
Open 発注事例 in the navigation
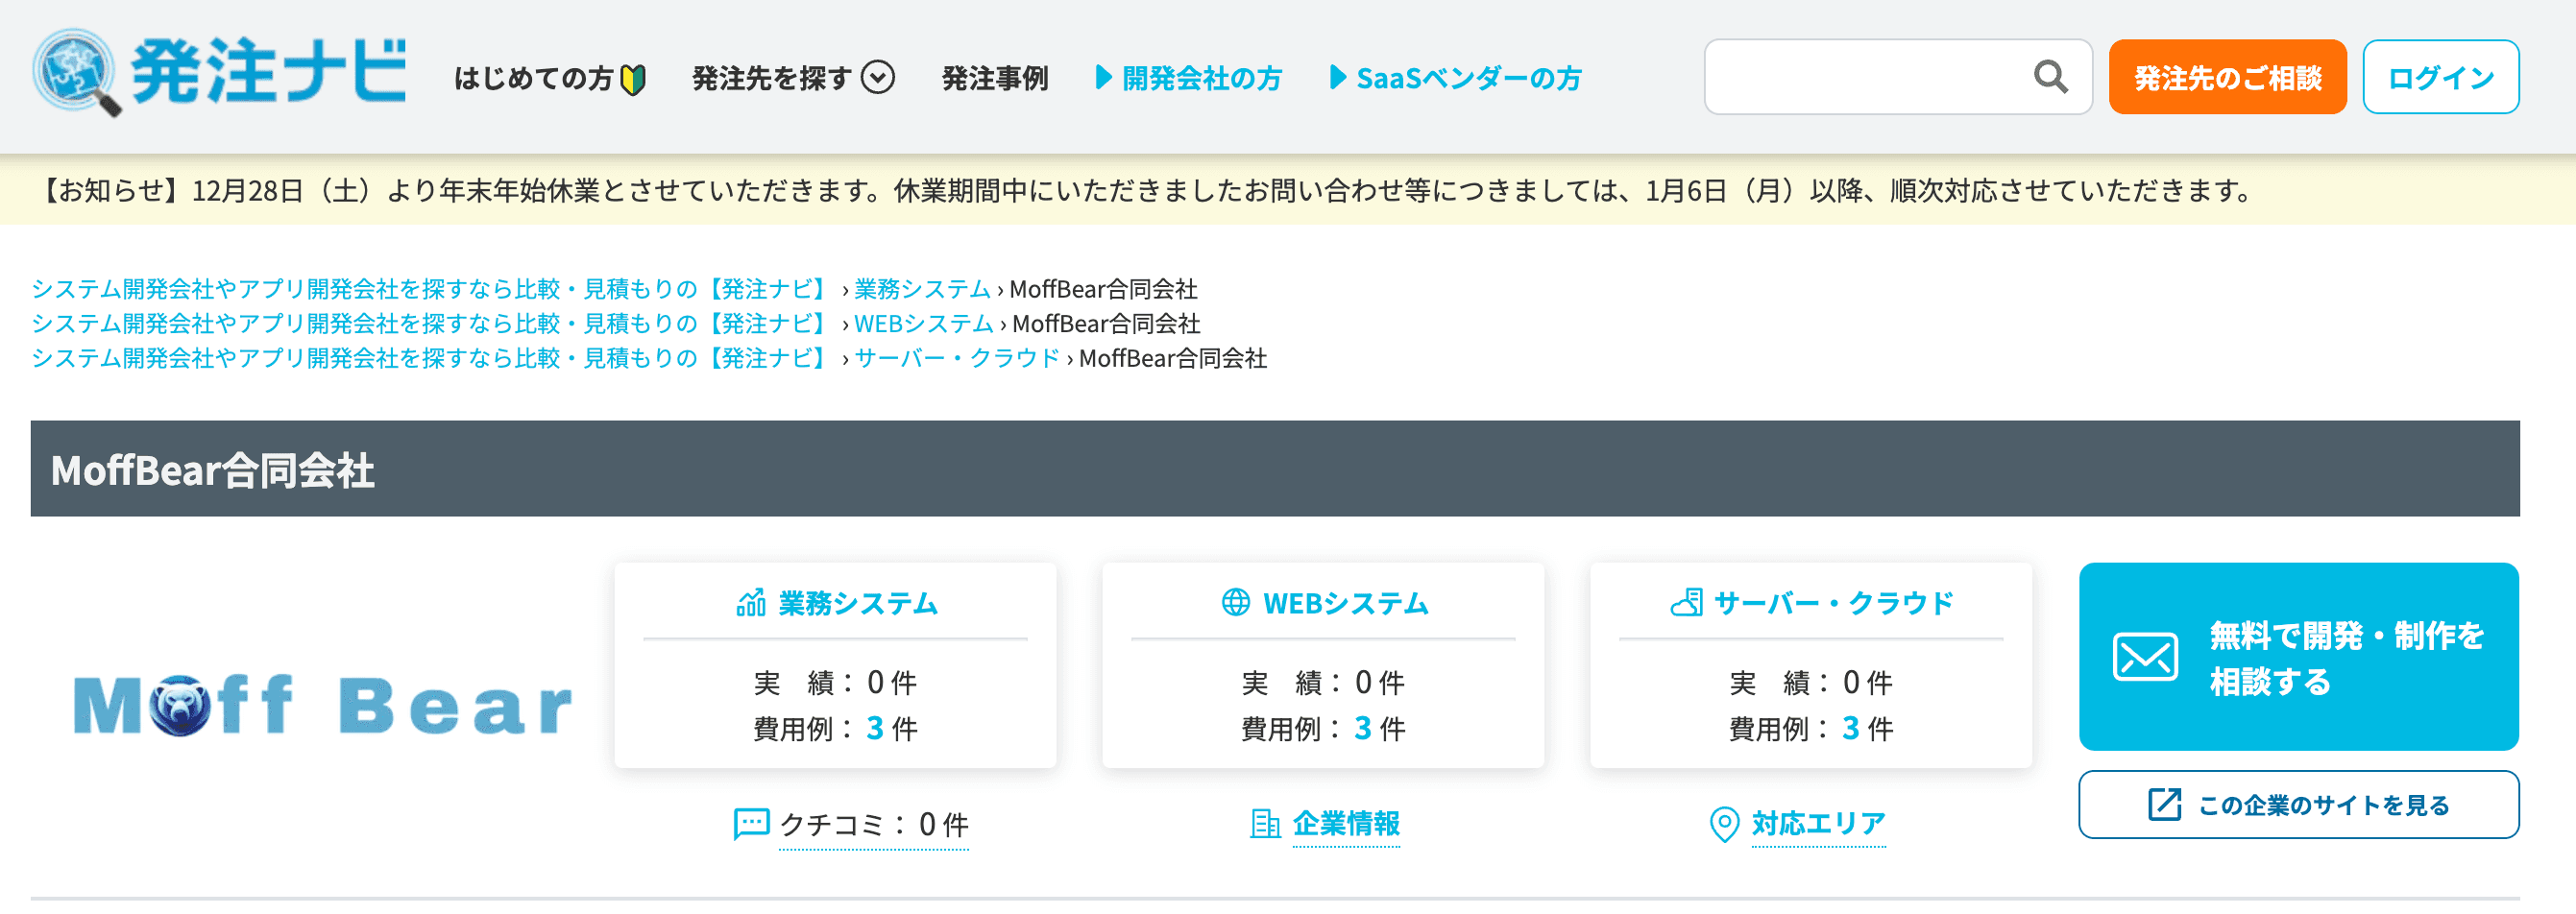click(x=994, y=78)
